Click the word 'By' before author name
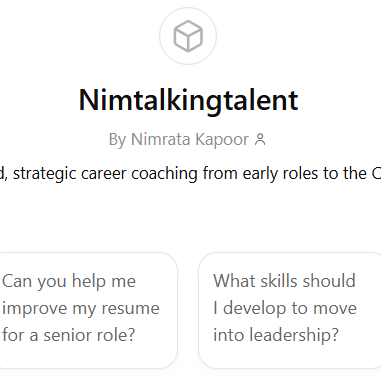The width and height of the screenshot is (381, 381). [x=117, y=140]
